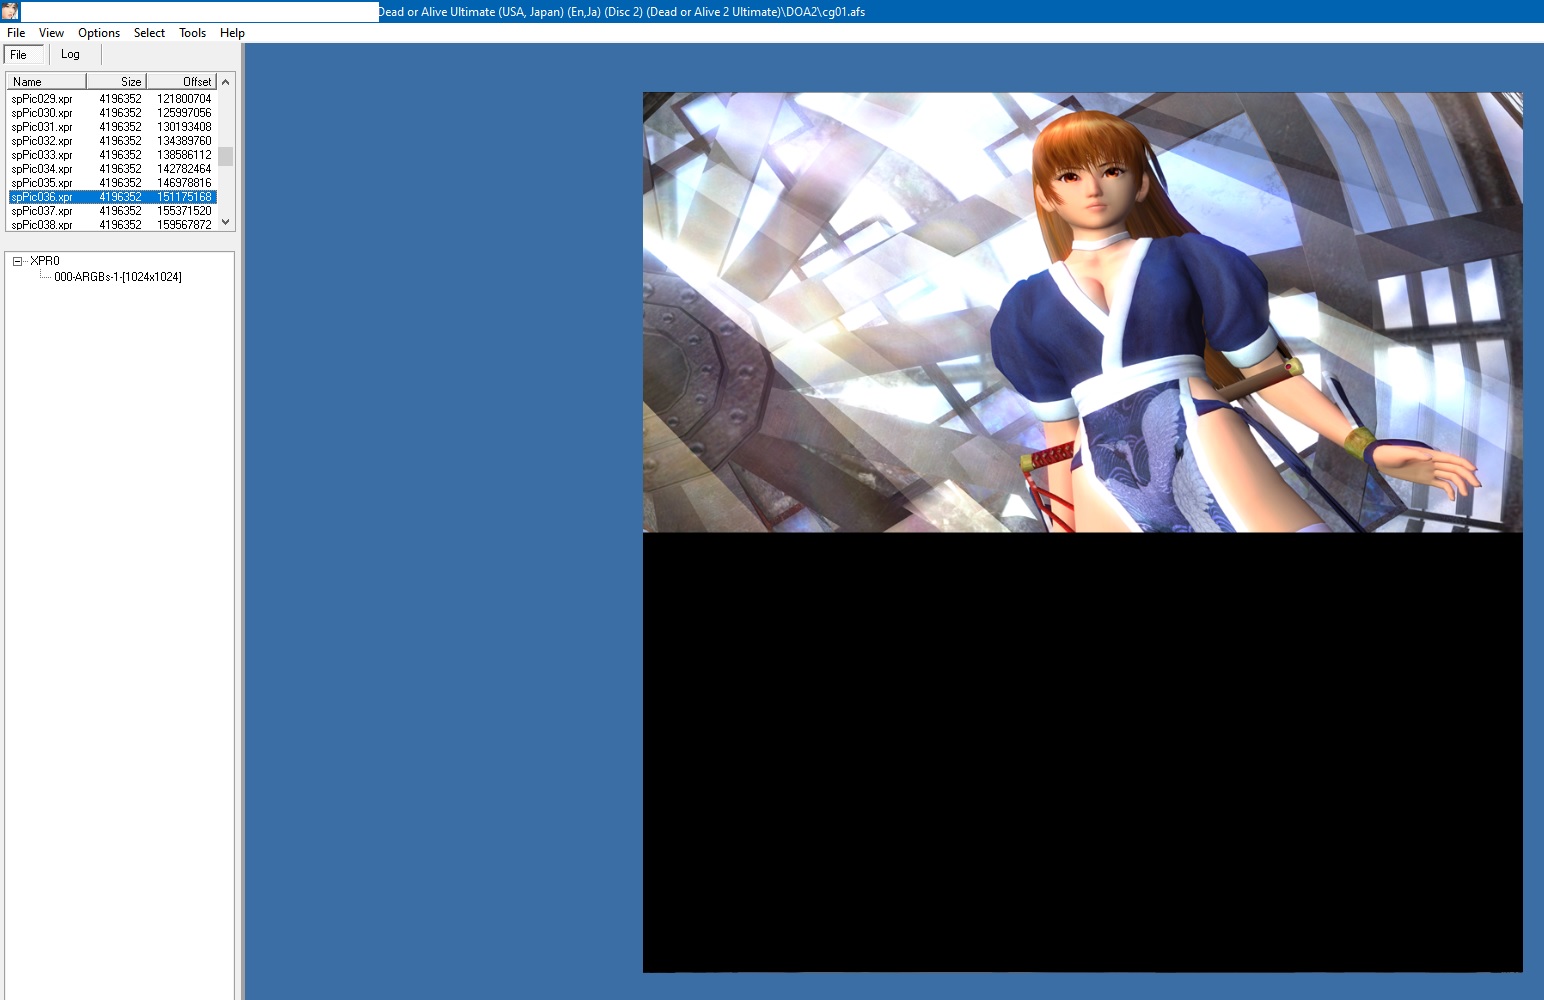This screenshot has height=1000, width=1544.
Task: Click offset value 155371520
Action: [x=184, y=211]
